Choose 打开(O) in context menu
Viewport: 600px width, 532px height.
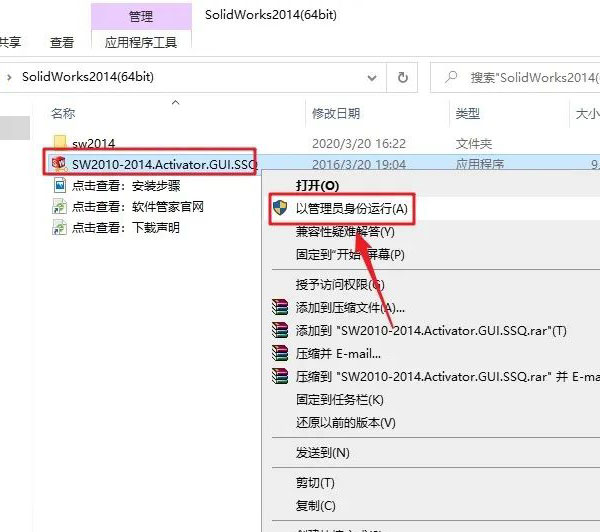pos(317,186)
